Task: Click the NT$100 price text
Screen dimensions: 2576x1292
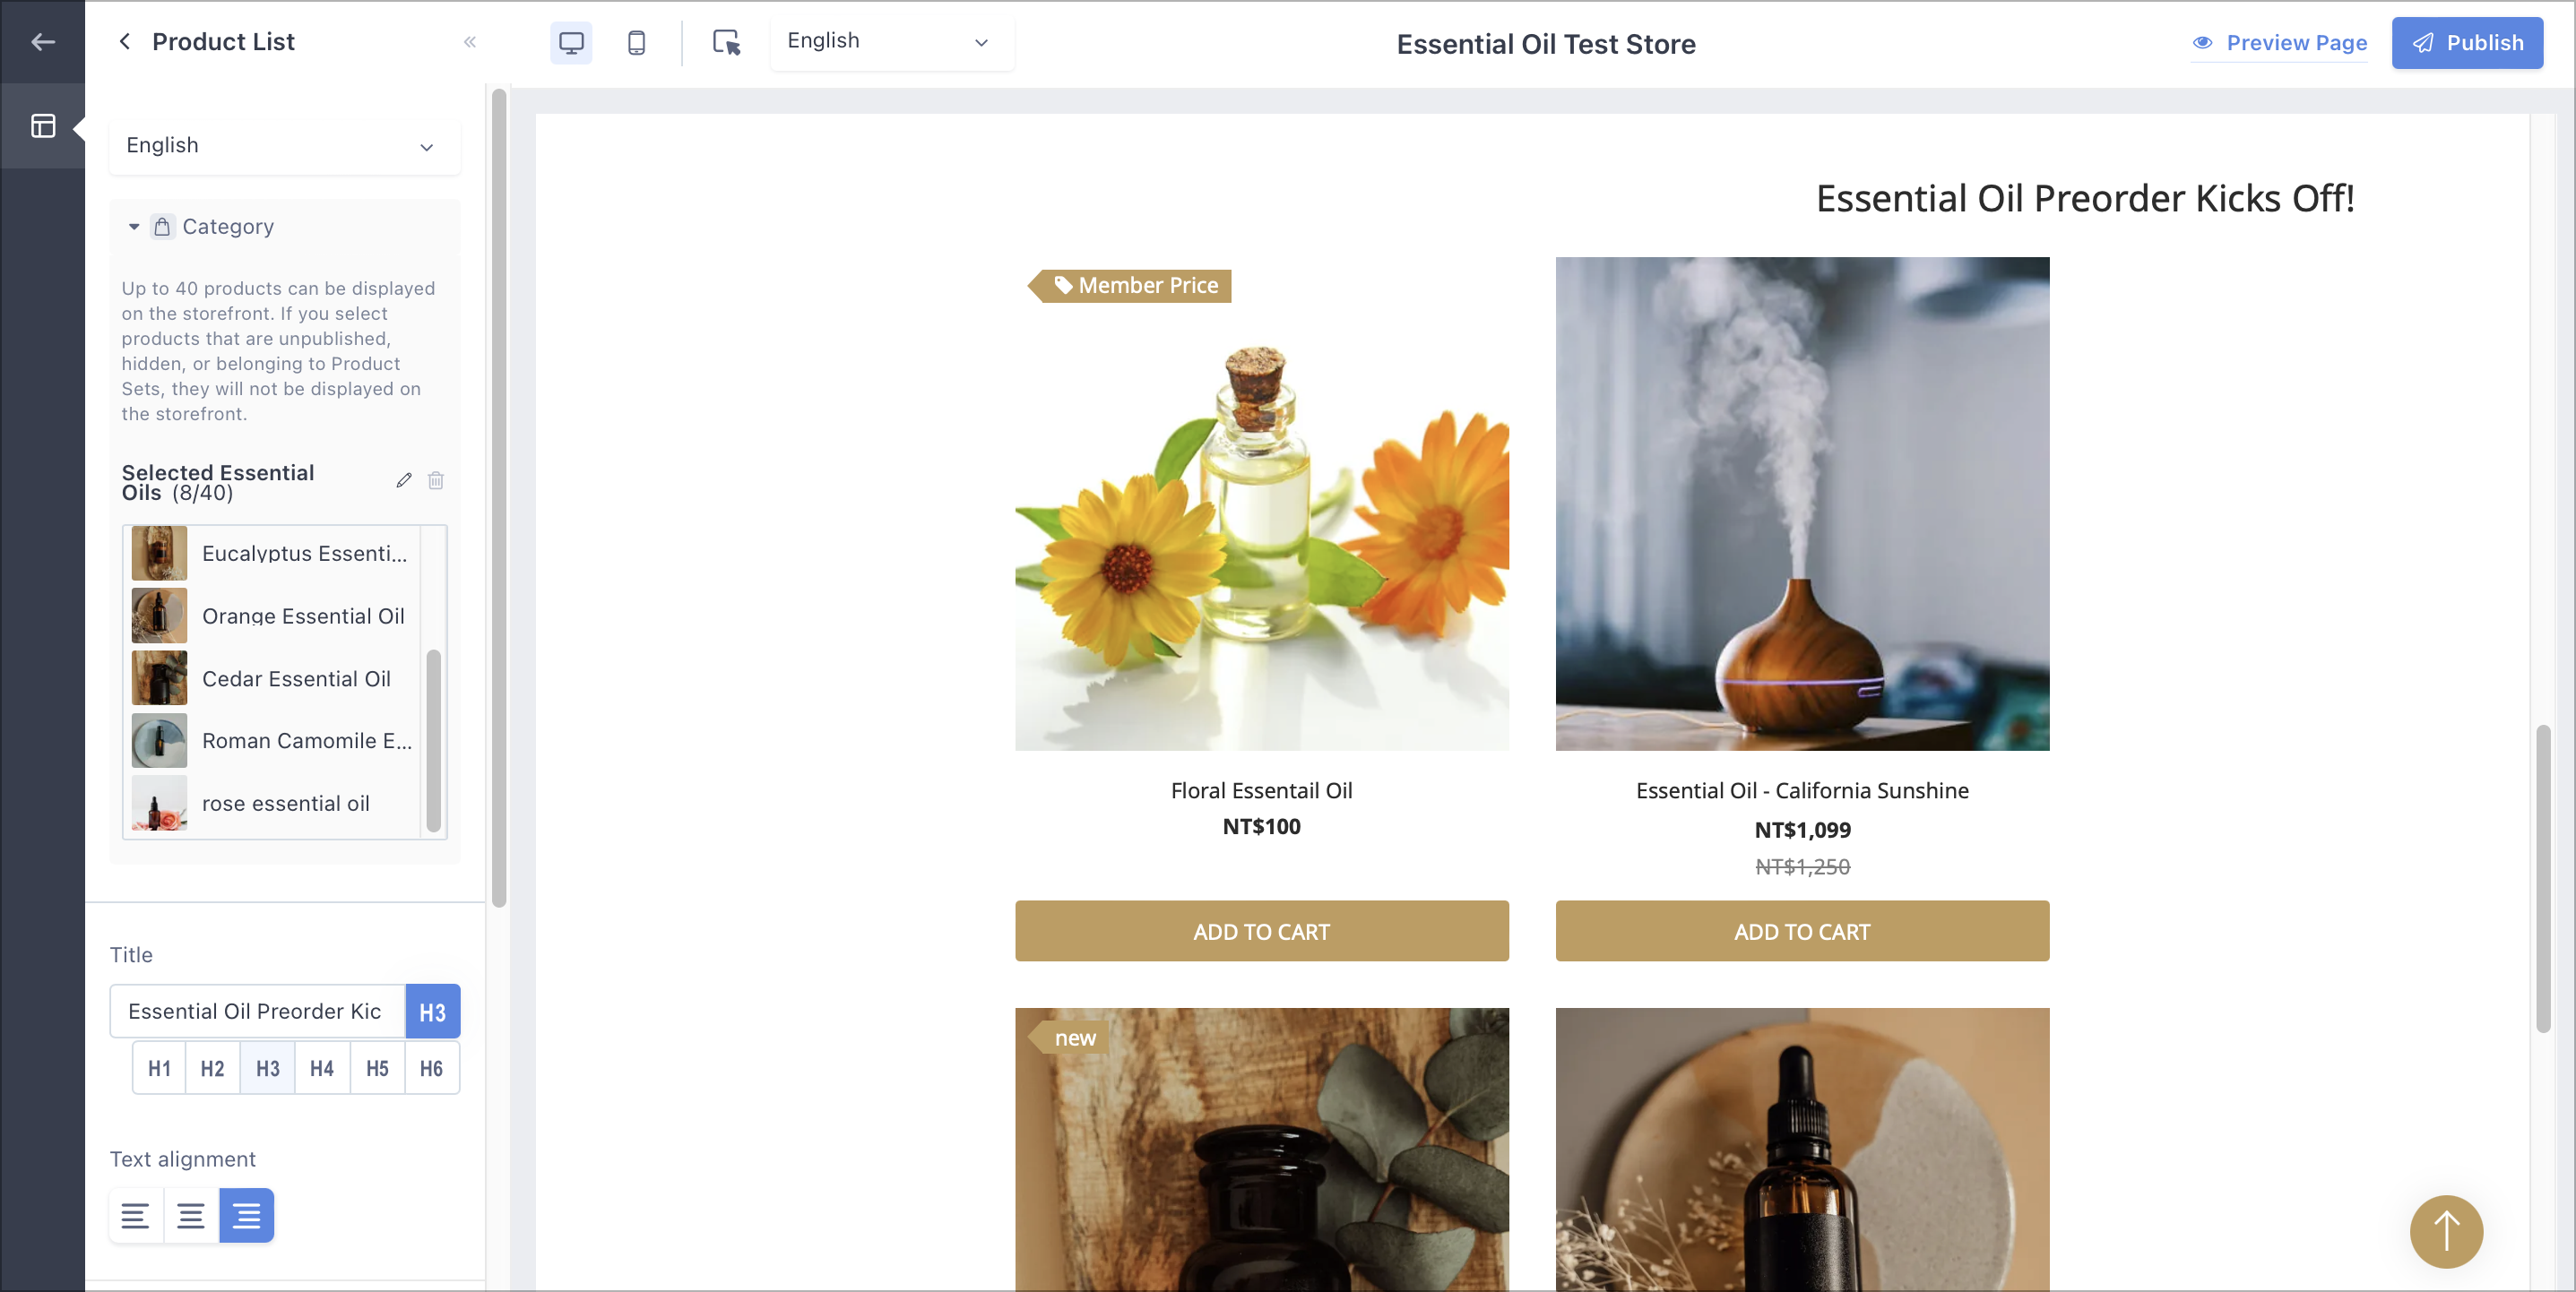Action: [x=1261, y=827]
